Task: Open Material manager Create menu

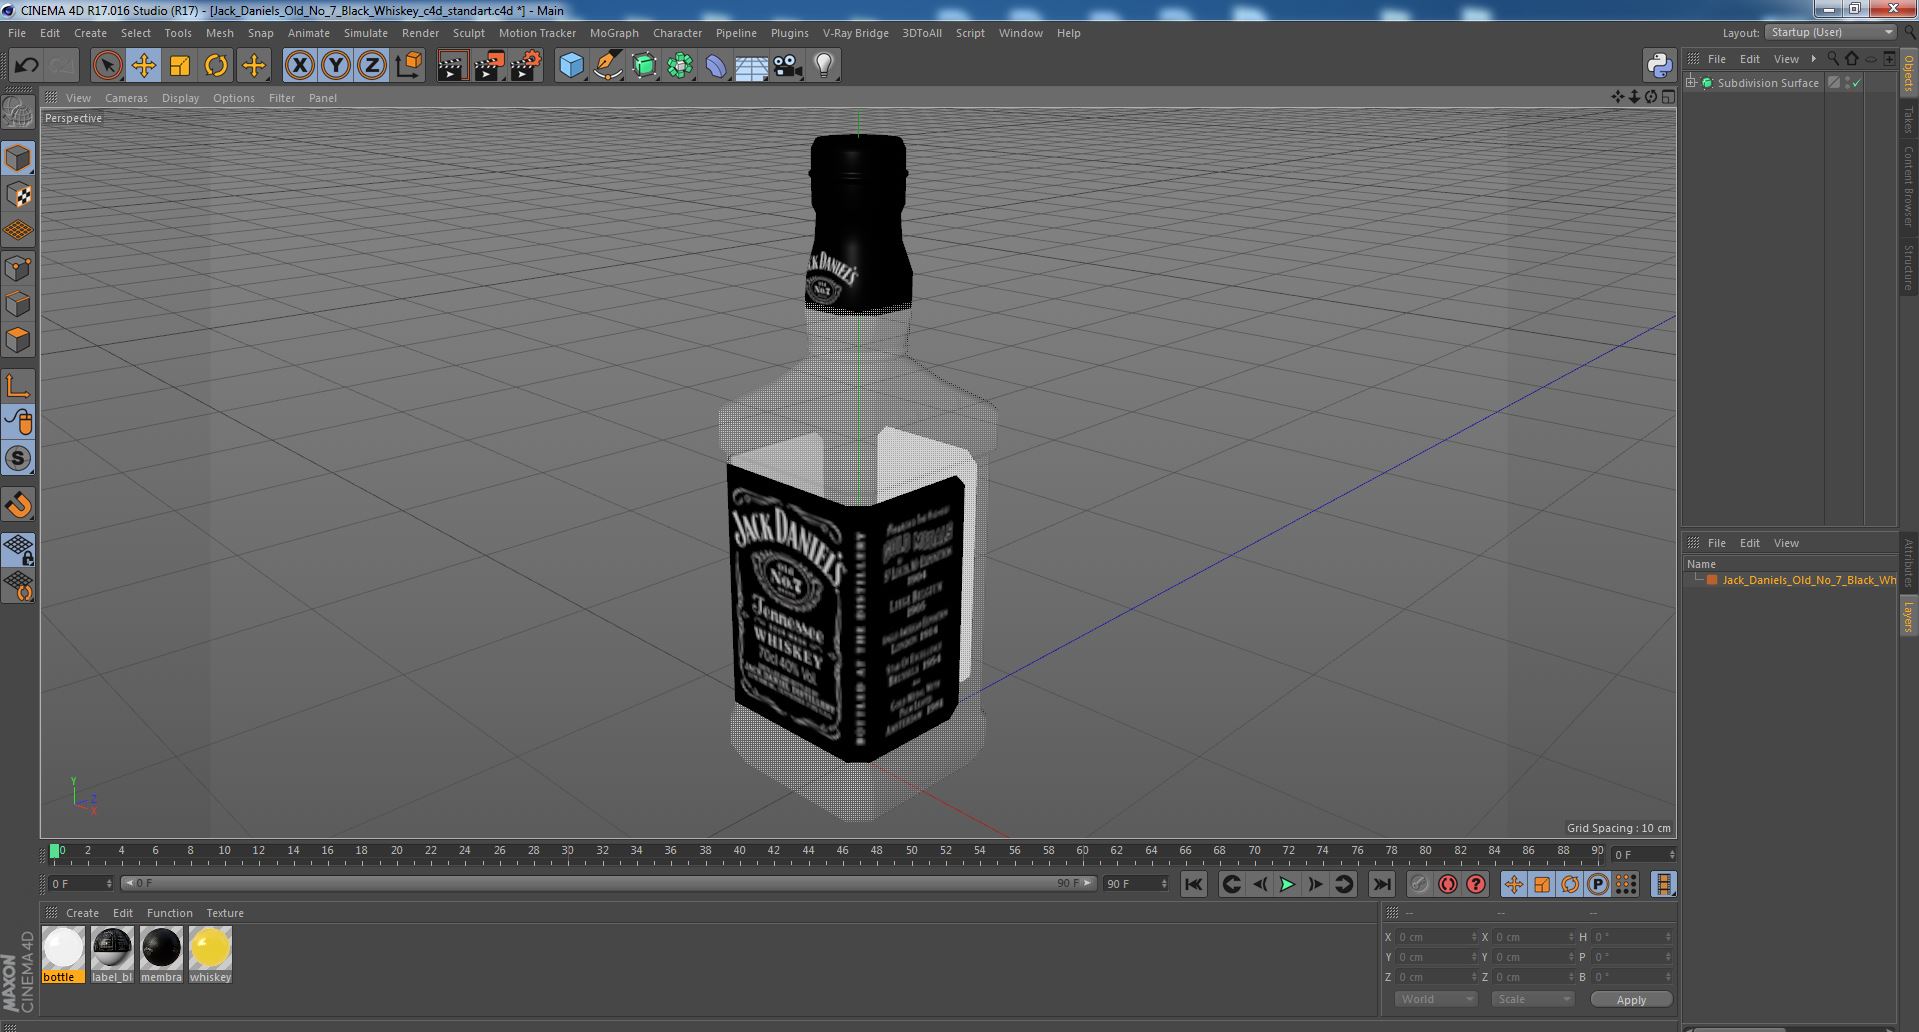Action: coord(82,913)
